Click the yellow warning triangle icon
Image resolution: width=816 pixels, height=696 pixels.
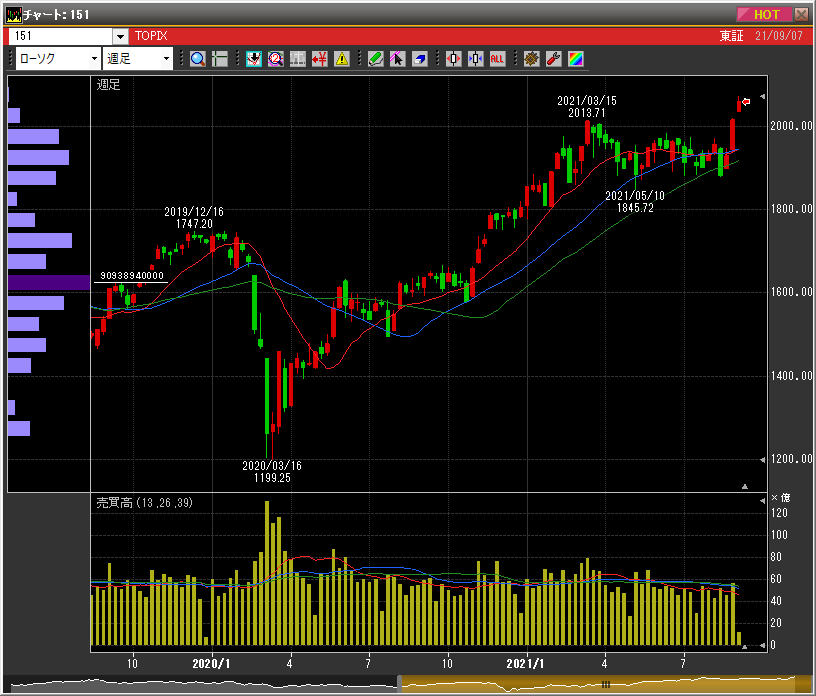click(x=342, y=59)
